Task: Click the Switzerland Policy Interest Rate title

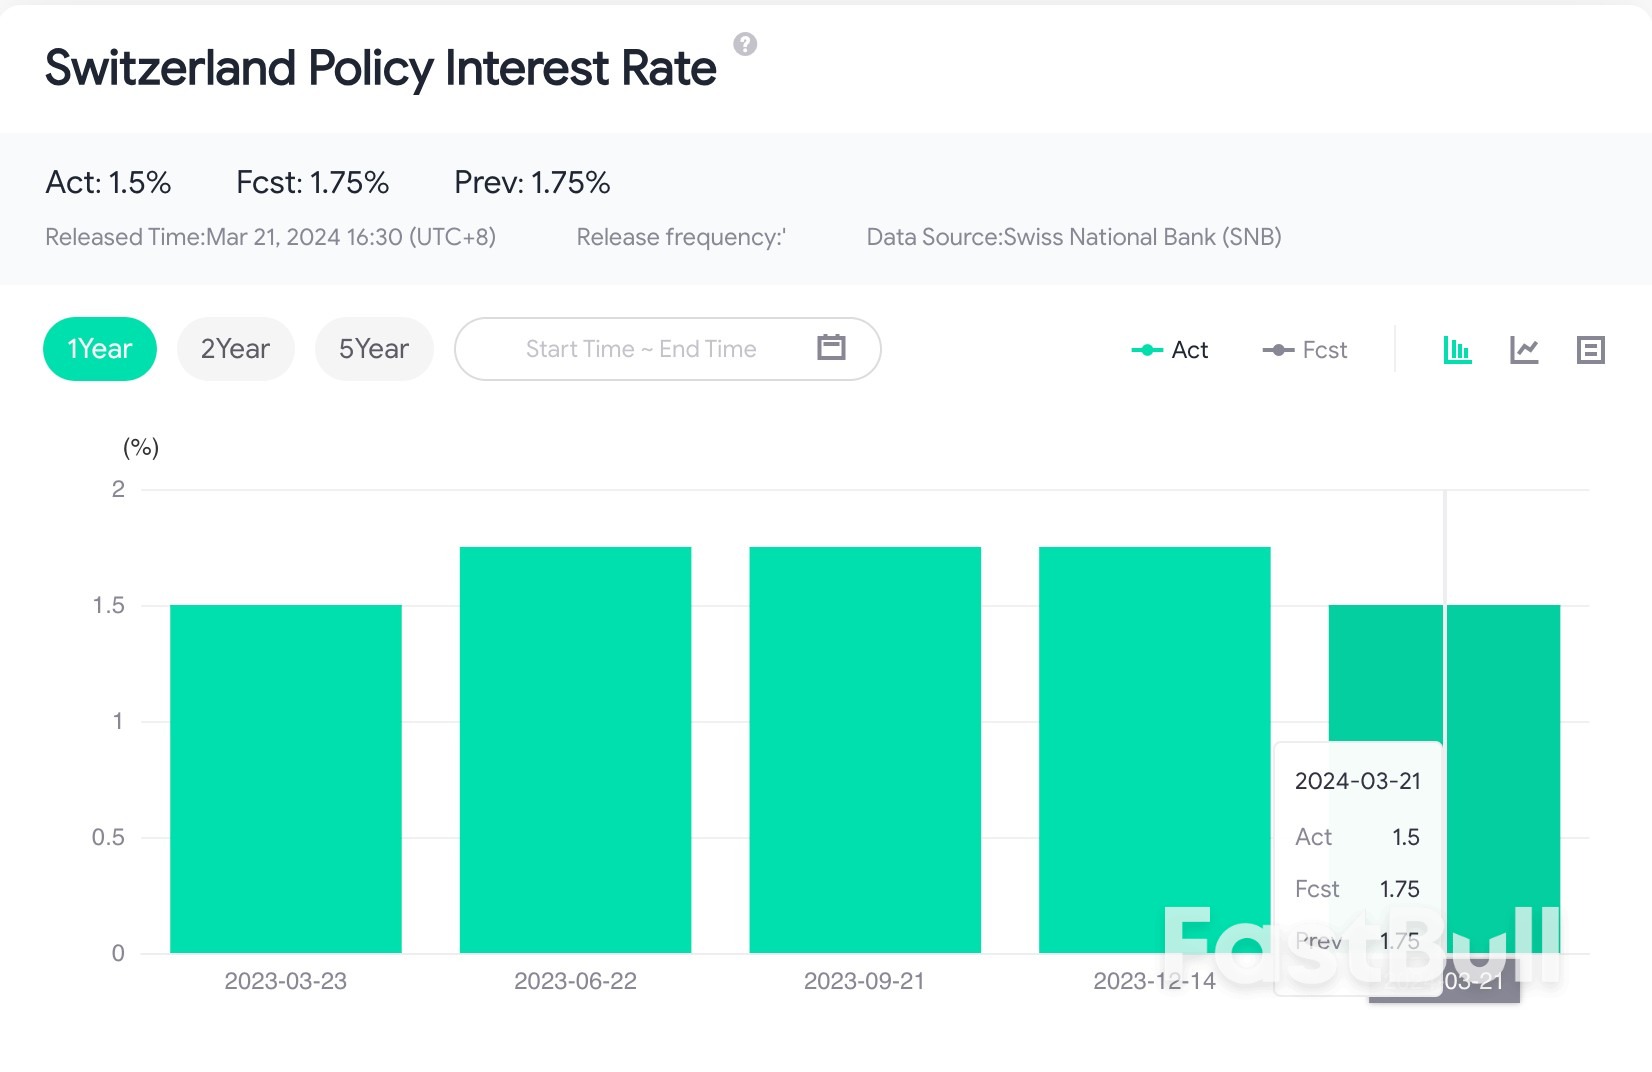Action: coord(380,66)
